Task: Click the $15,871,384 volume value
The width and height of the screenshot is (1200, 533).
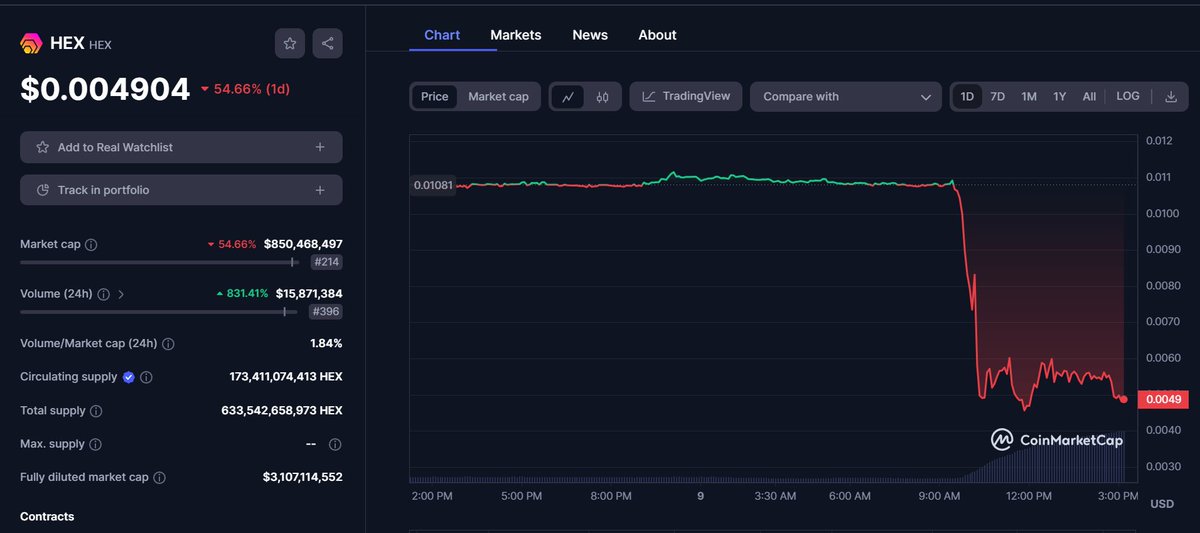Action: tap(309, 294)
